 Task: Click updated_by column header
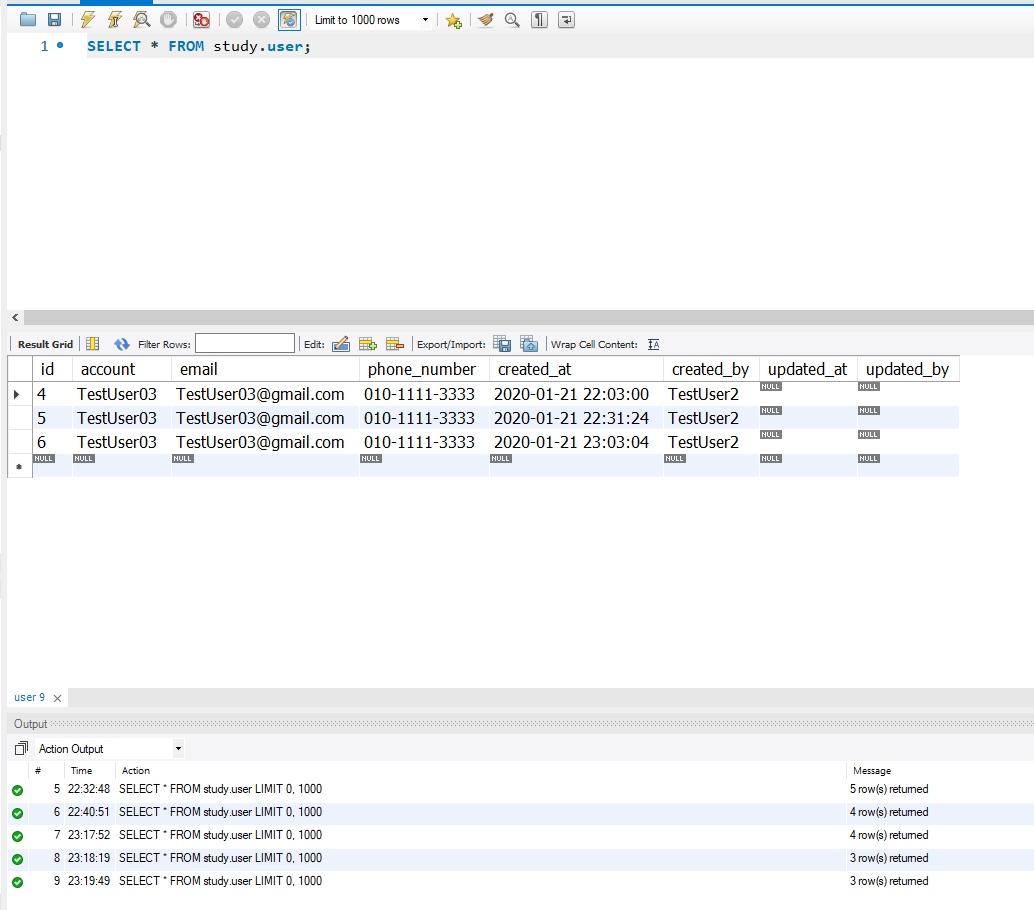pyautogui.click(x=908, y=369)
